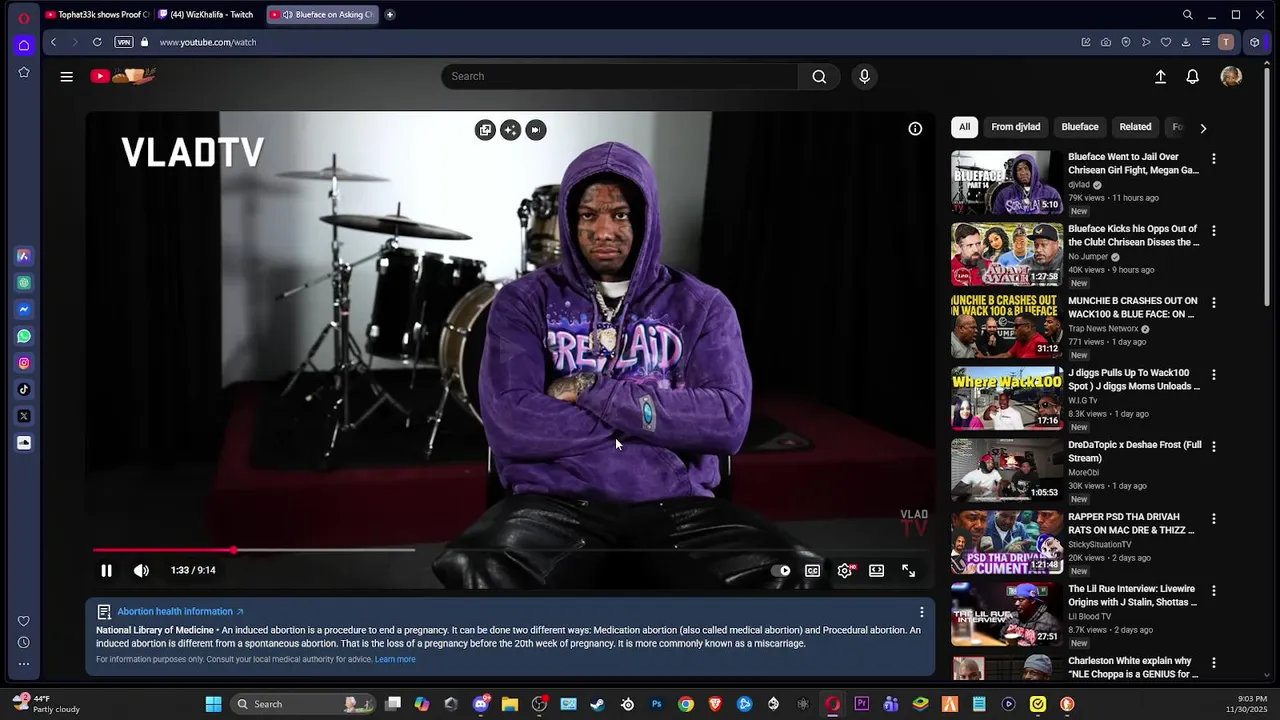Open a new browser tab
This screenshot has width=1280, height=720.
[390, 14]
